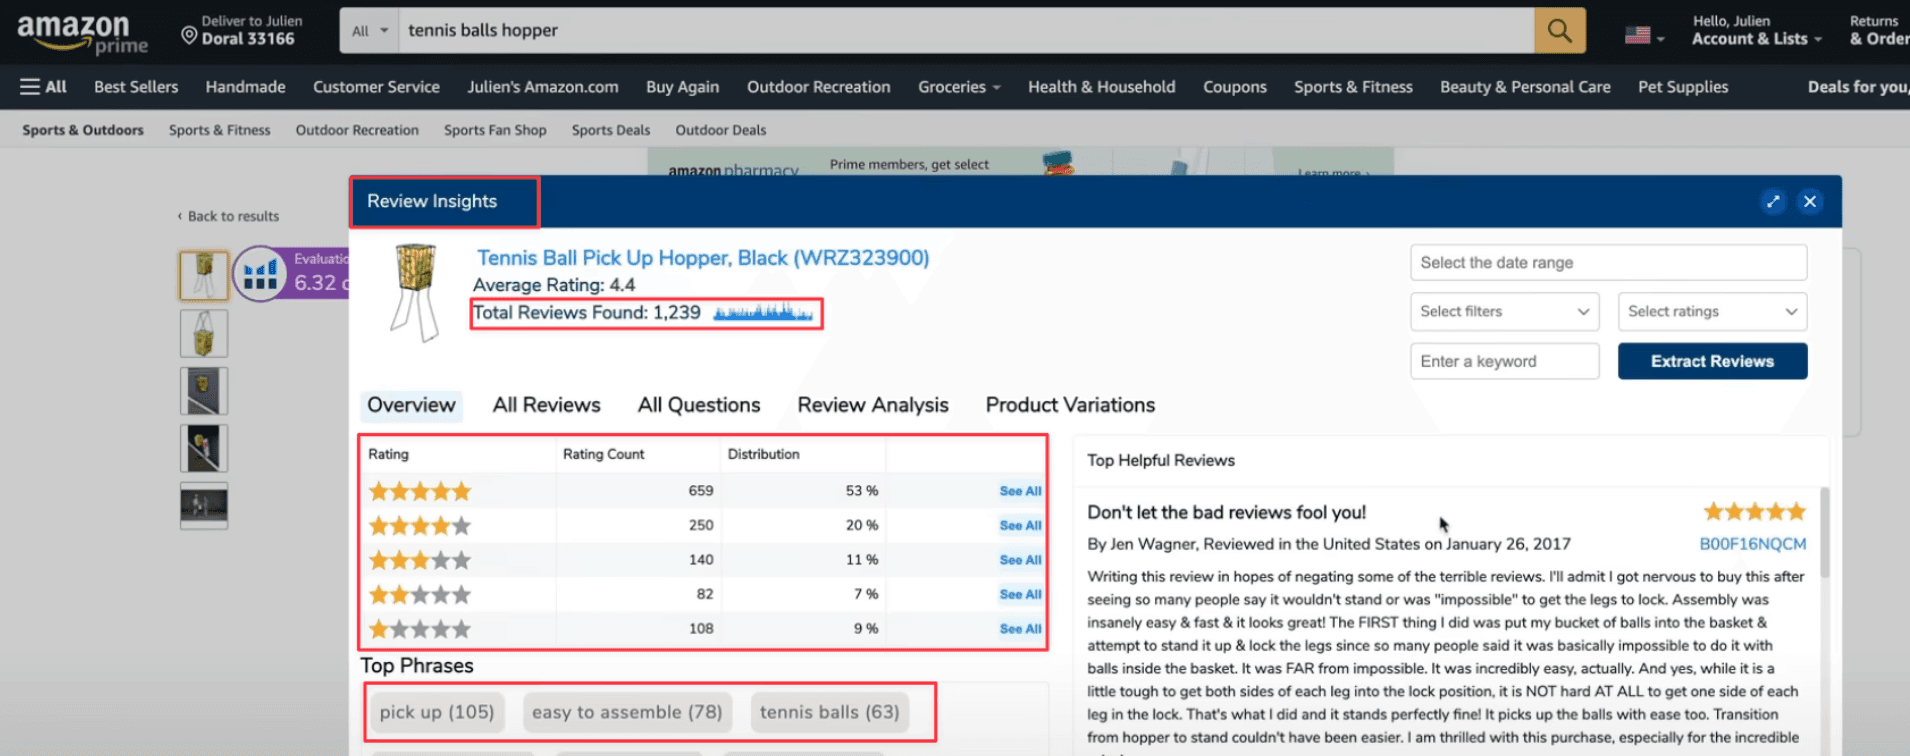Open the All search category dropdown
This screenshot has height=756, width=1910.
click(x=369, y=31)
